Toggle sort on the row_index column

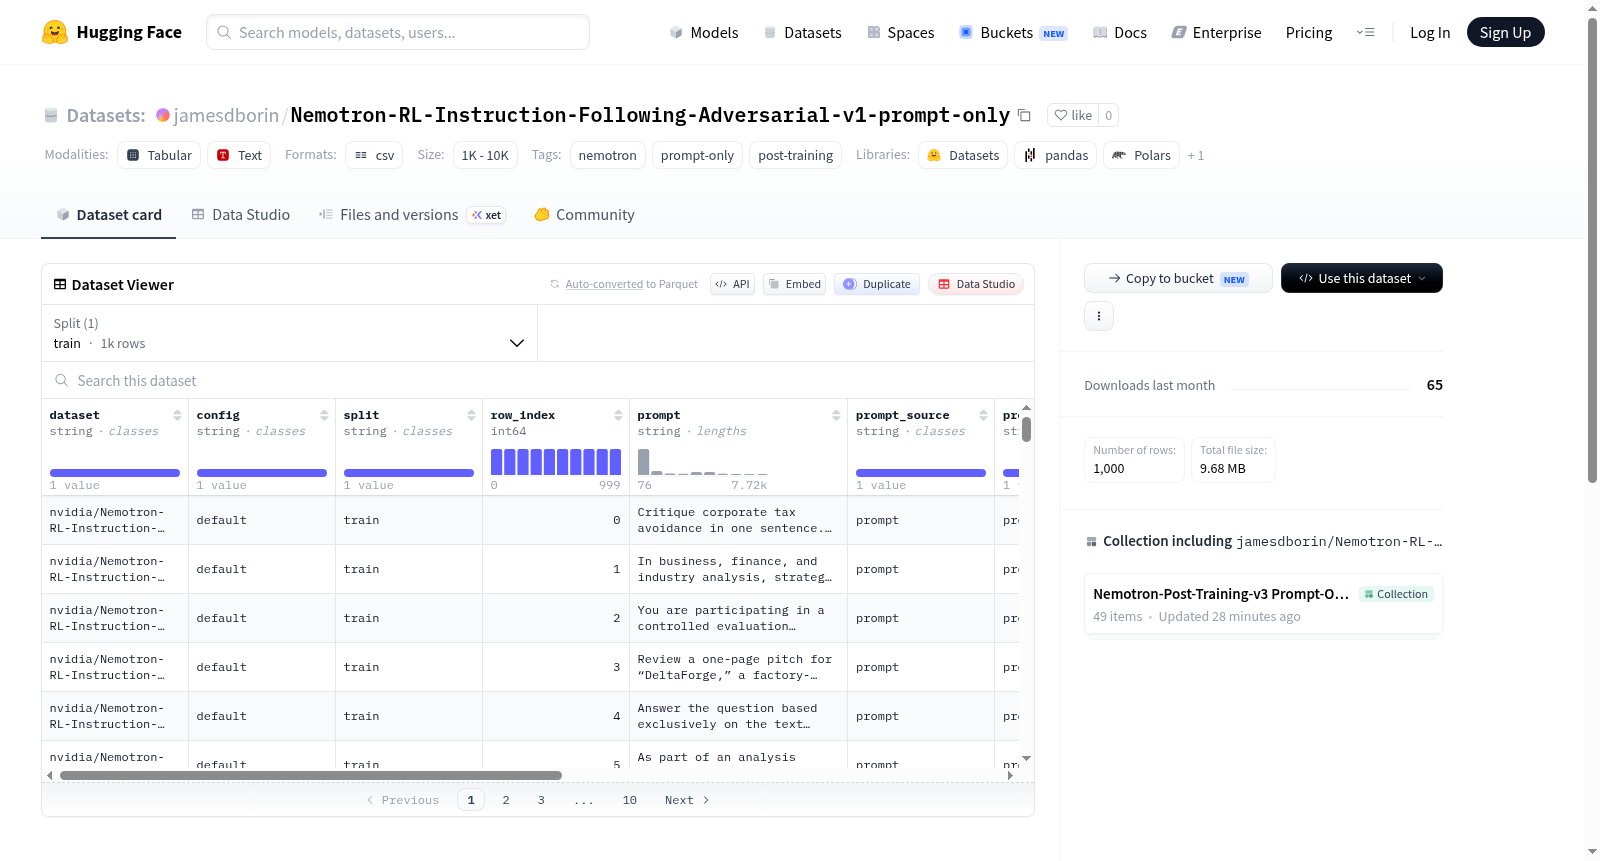618,415
